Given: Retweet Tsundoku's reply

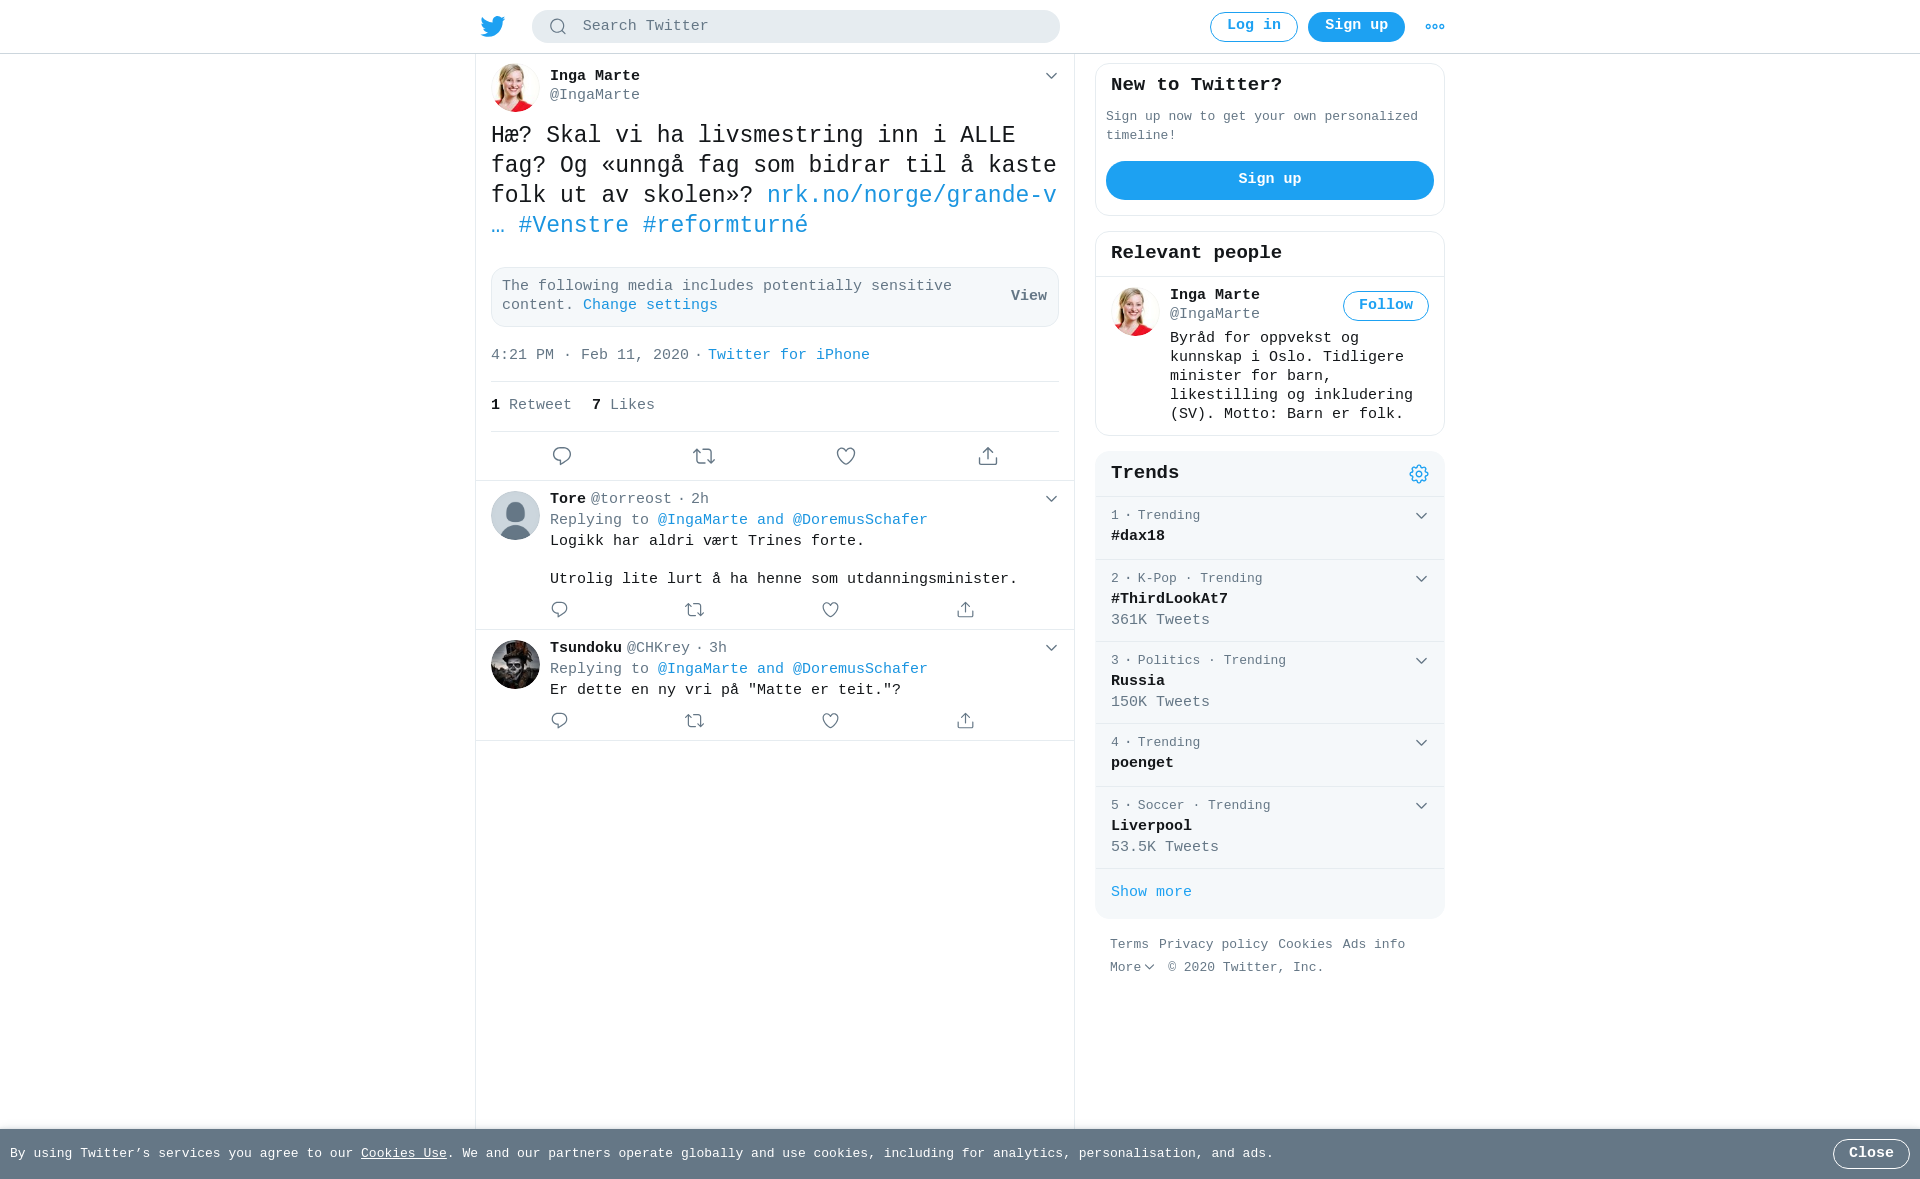Looking at the screenshot, I should tap(695, 721).
